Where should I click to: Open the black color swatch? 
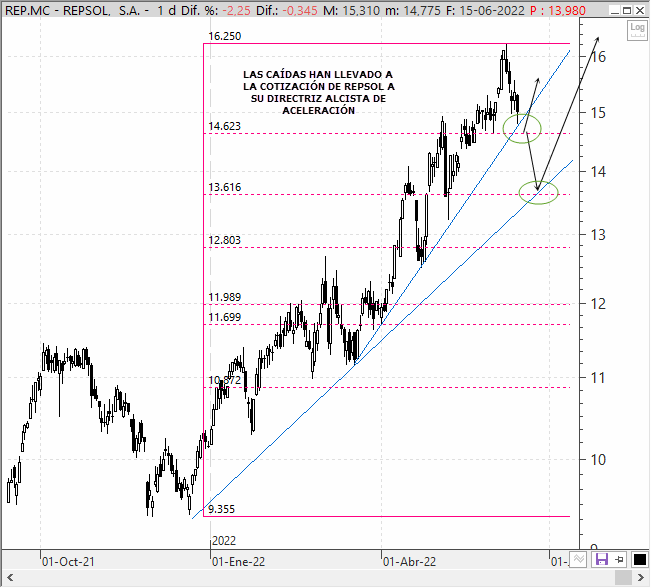639,560
